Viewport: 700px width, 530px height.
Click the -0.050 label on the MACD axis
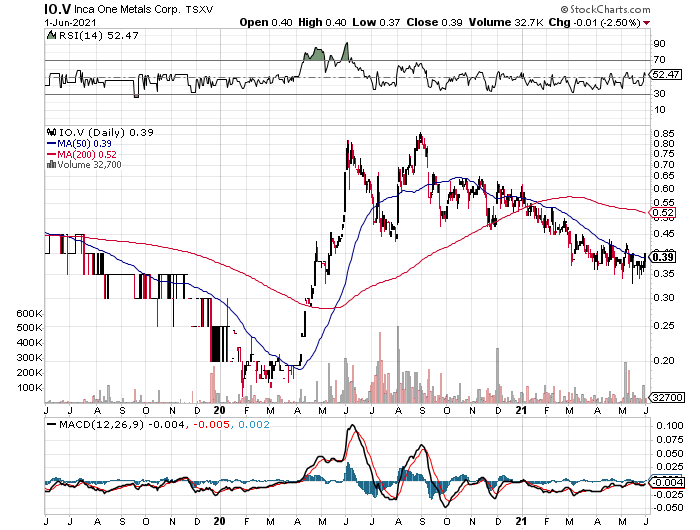pyautogui.click(x=668, y=508)
